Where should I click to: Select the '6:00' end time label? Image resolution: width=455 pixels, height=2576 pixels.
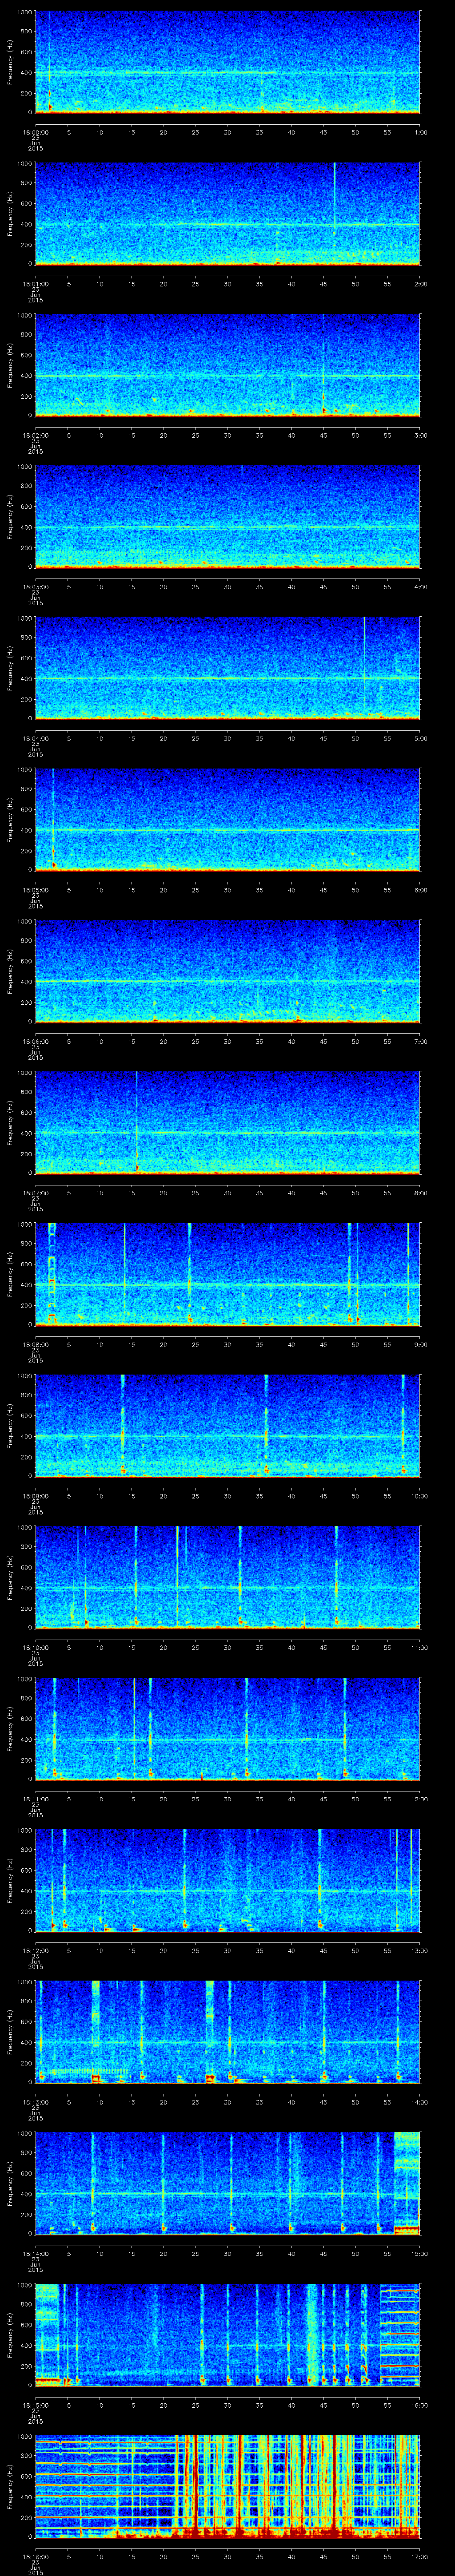pos(421,890)
